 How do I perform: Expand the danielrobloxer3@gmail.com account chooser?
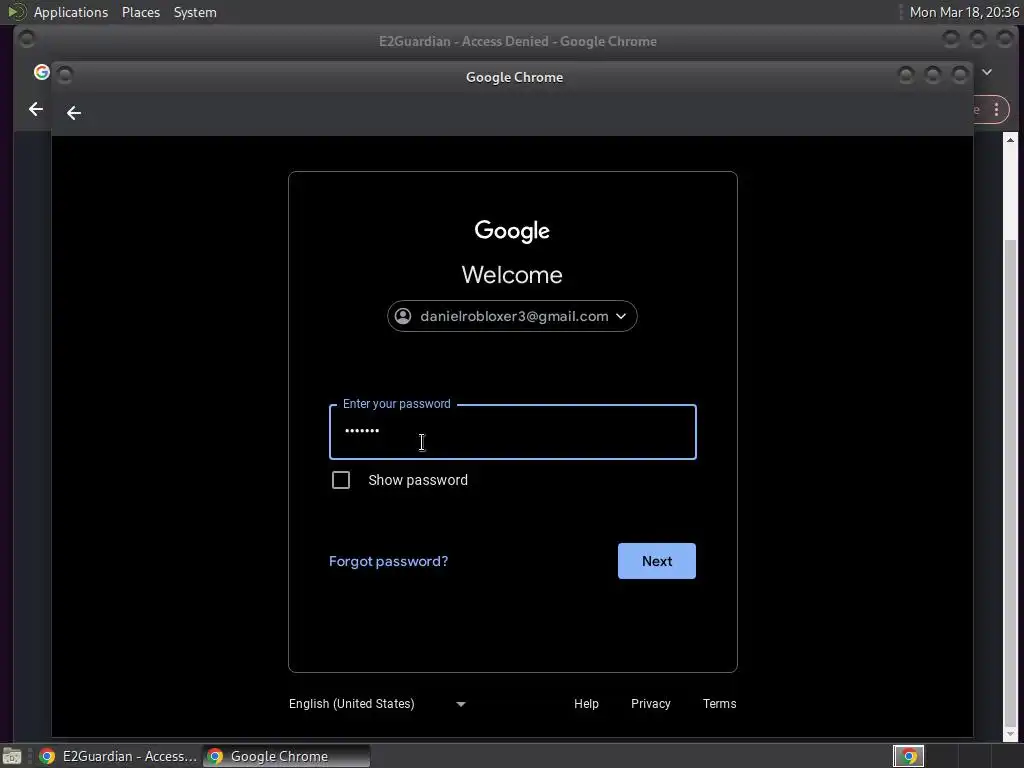pyautogui.click(x=512, y=316)
